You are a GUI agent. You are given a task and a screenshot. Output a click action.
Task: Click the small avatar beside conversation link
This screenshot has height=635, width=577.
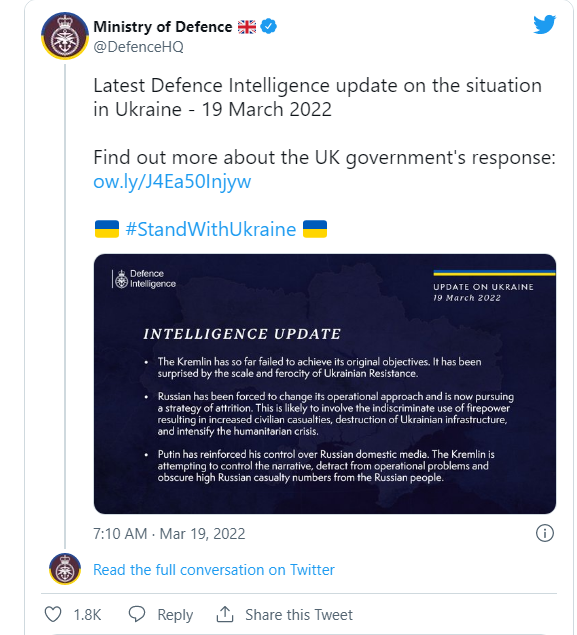point(65,569)
